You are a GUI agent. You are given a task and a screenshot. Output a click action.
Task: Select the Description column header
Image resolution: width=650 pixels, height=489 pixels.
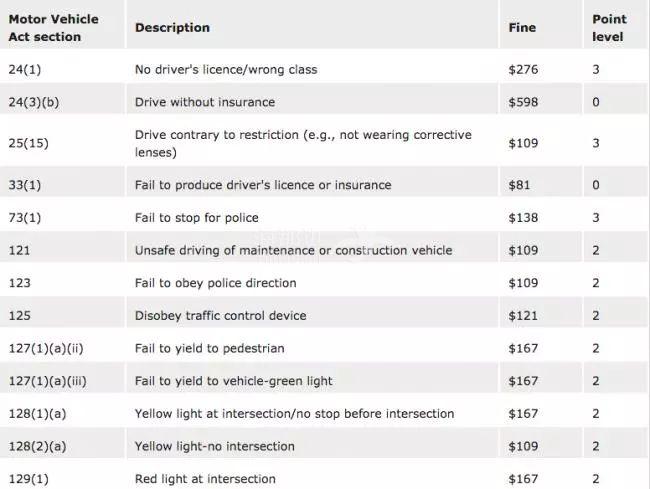pos(172,27)
